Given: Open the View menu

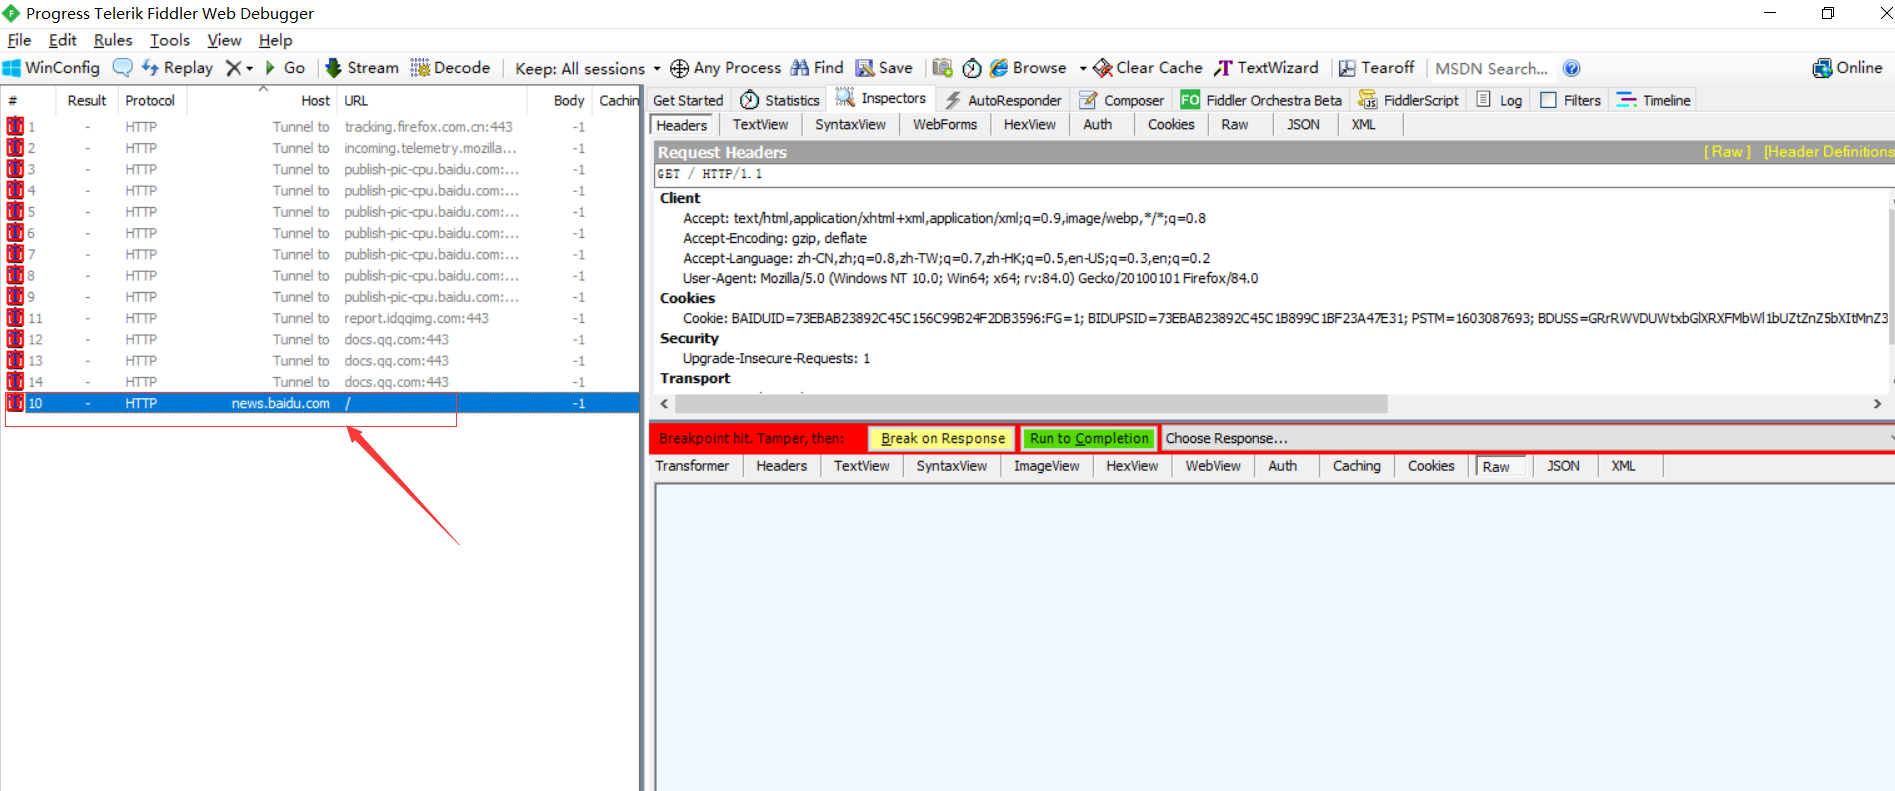Looking at the screenshot, I should (x=224, y=40).
